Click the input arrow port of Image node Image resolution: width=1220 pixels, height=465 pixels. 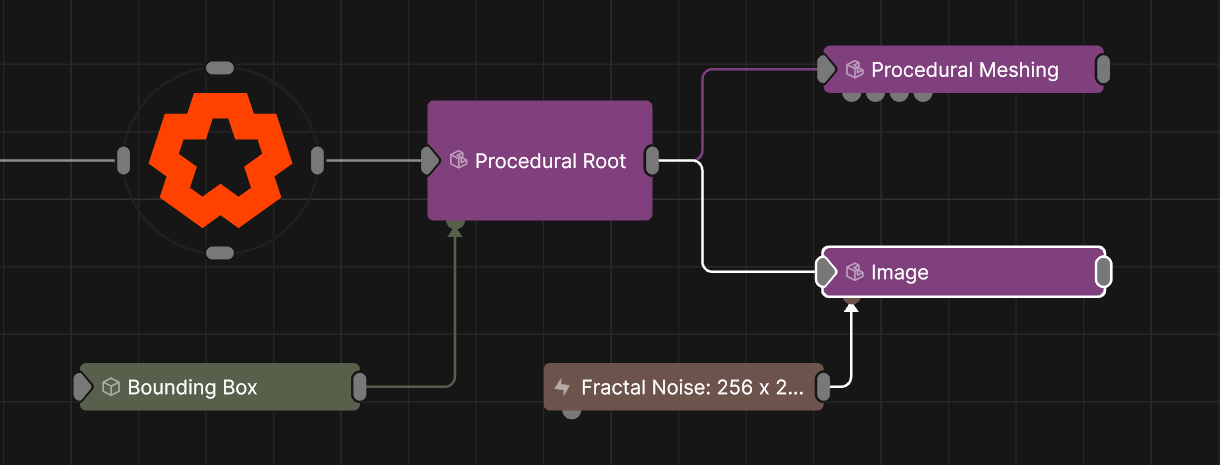coord(825,272)
